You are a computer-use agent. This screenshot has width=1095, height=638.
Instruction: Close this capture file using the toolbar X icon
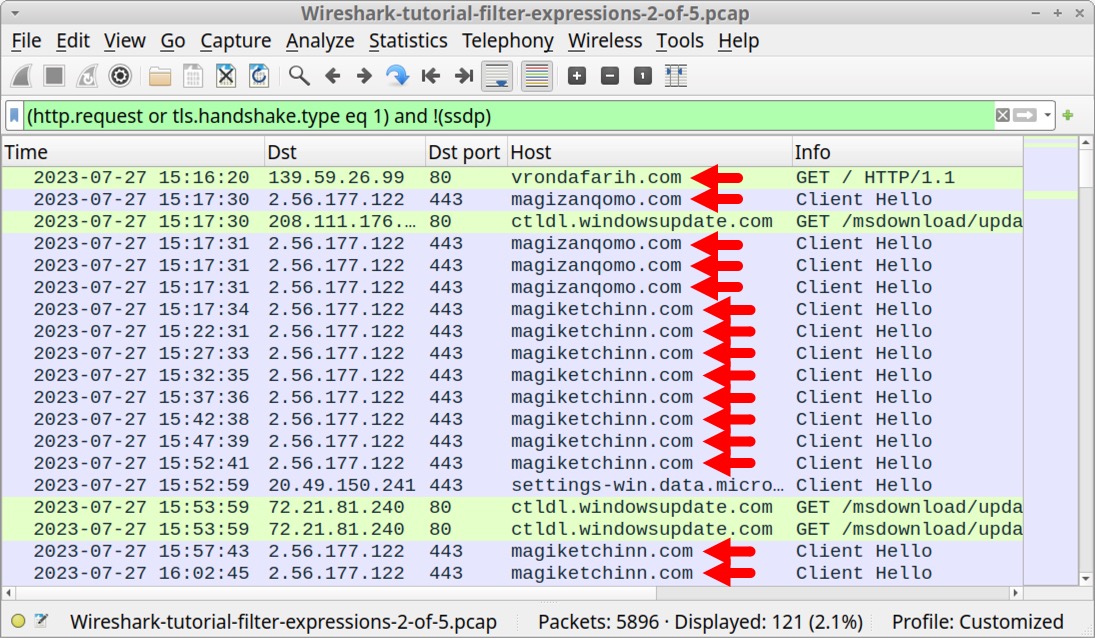226,75
